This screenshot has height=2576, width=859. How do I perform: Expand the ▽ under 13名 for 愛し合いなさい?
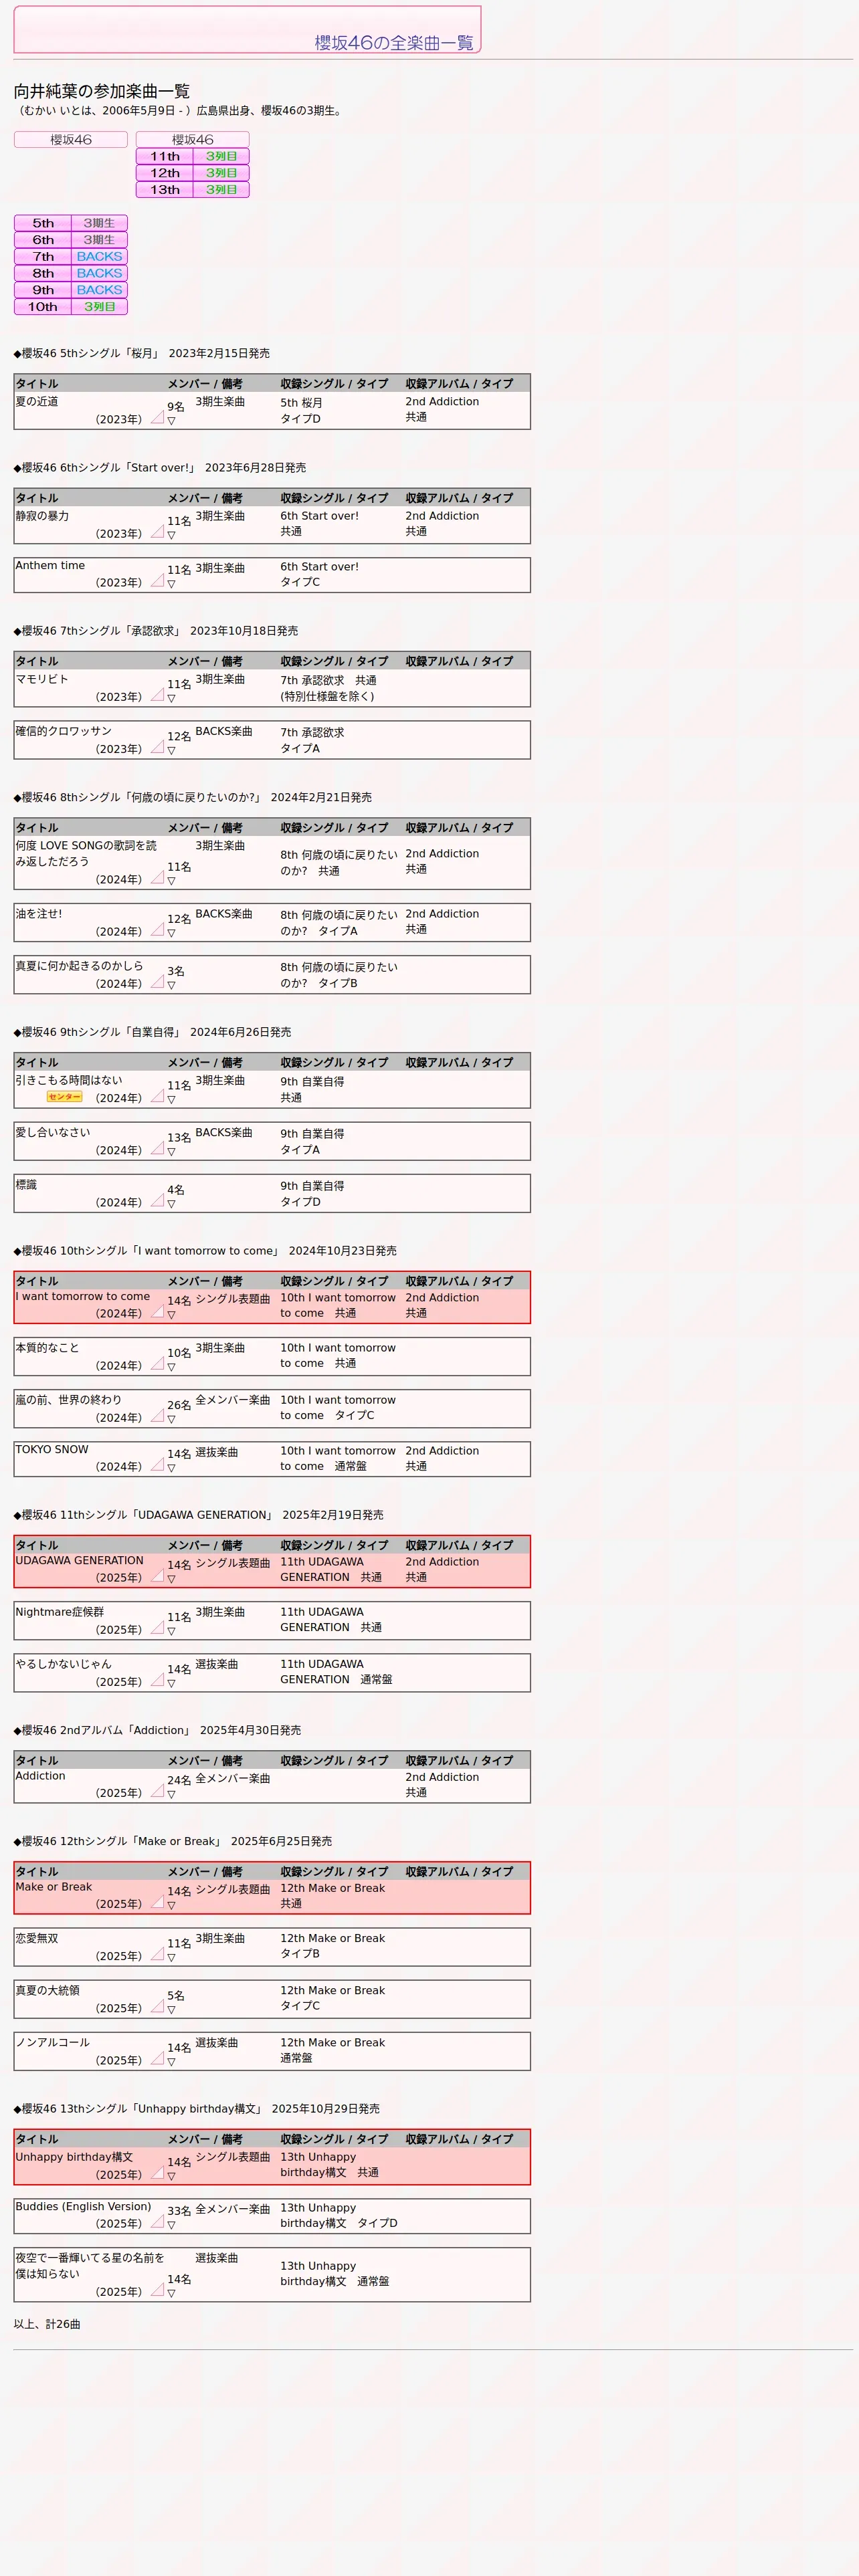pyautogui.click(x=171, y=1152)
